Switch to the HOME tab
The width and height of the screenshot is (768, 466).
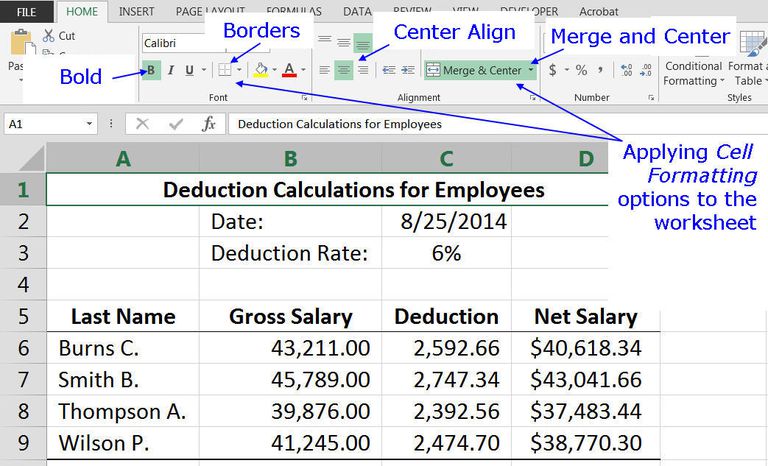(82, 12)
